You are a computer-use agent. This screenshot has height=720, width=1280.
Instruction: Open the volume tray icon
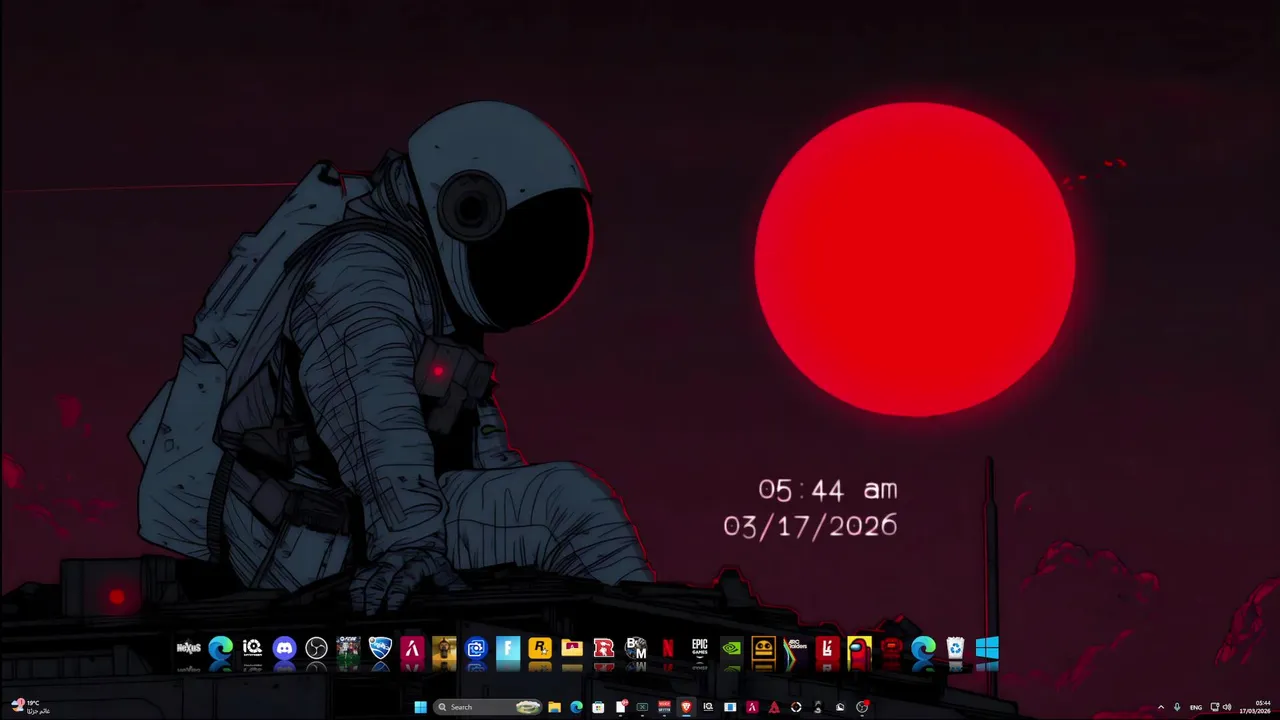coord(1227,707)
